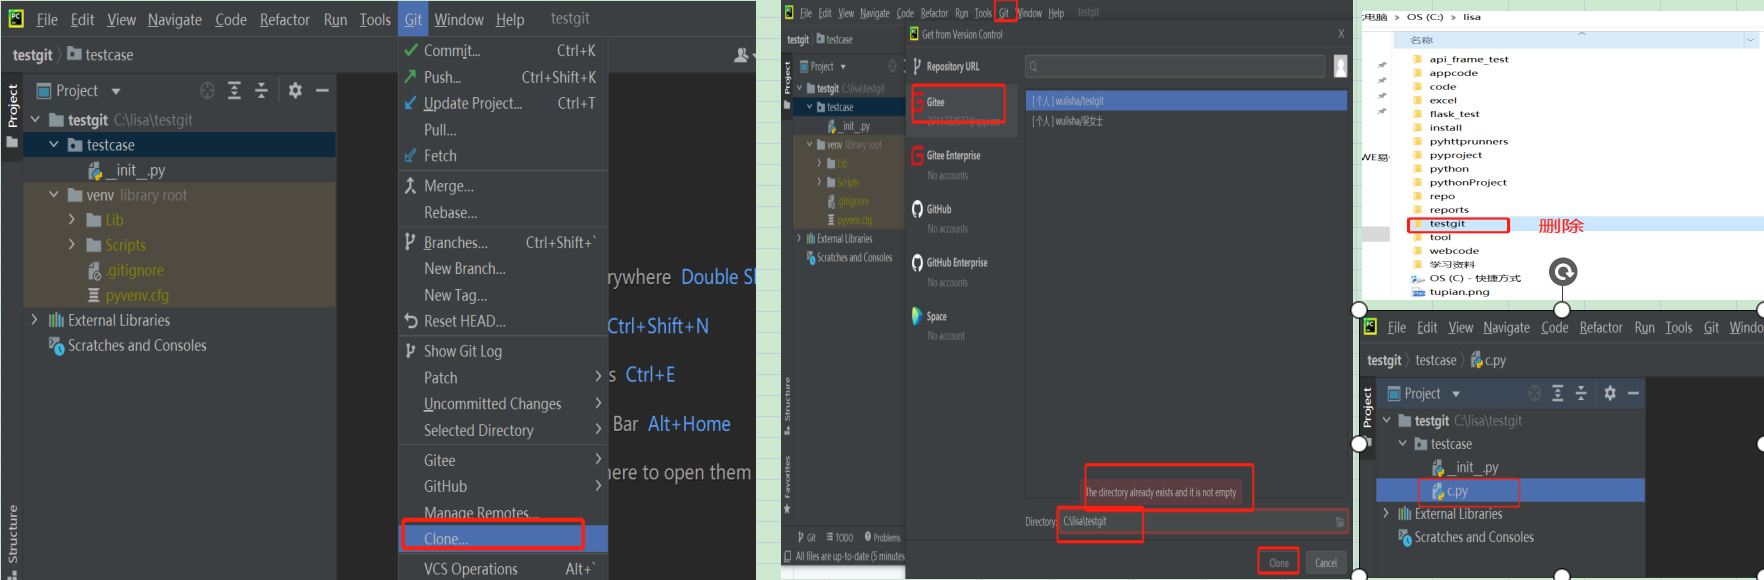Click c.py Python file icon in bottom-right project tree

(1438, 491)
